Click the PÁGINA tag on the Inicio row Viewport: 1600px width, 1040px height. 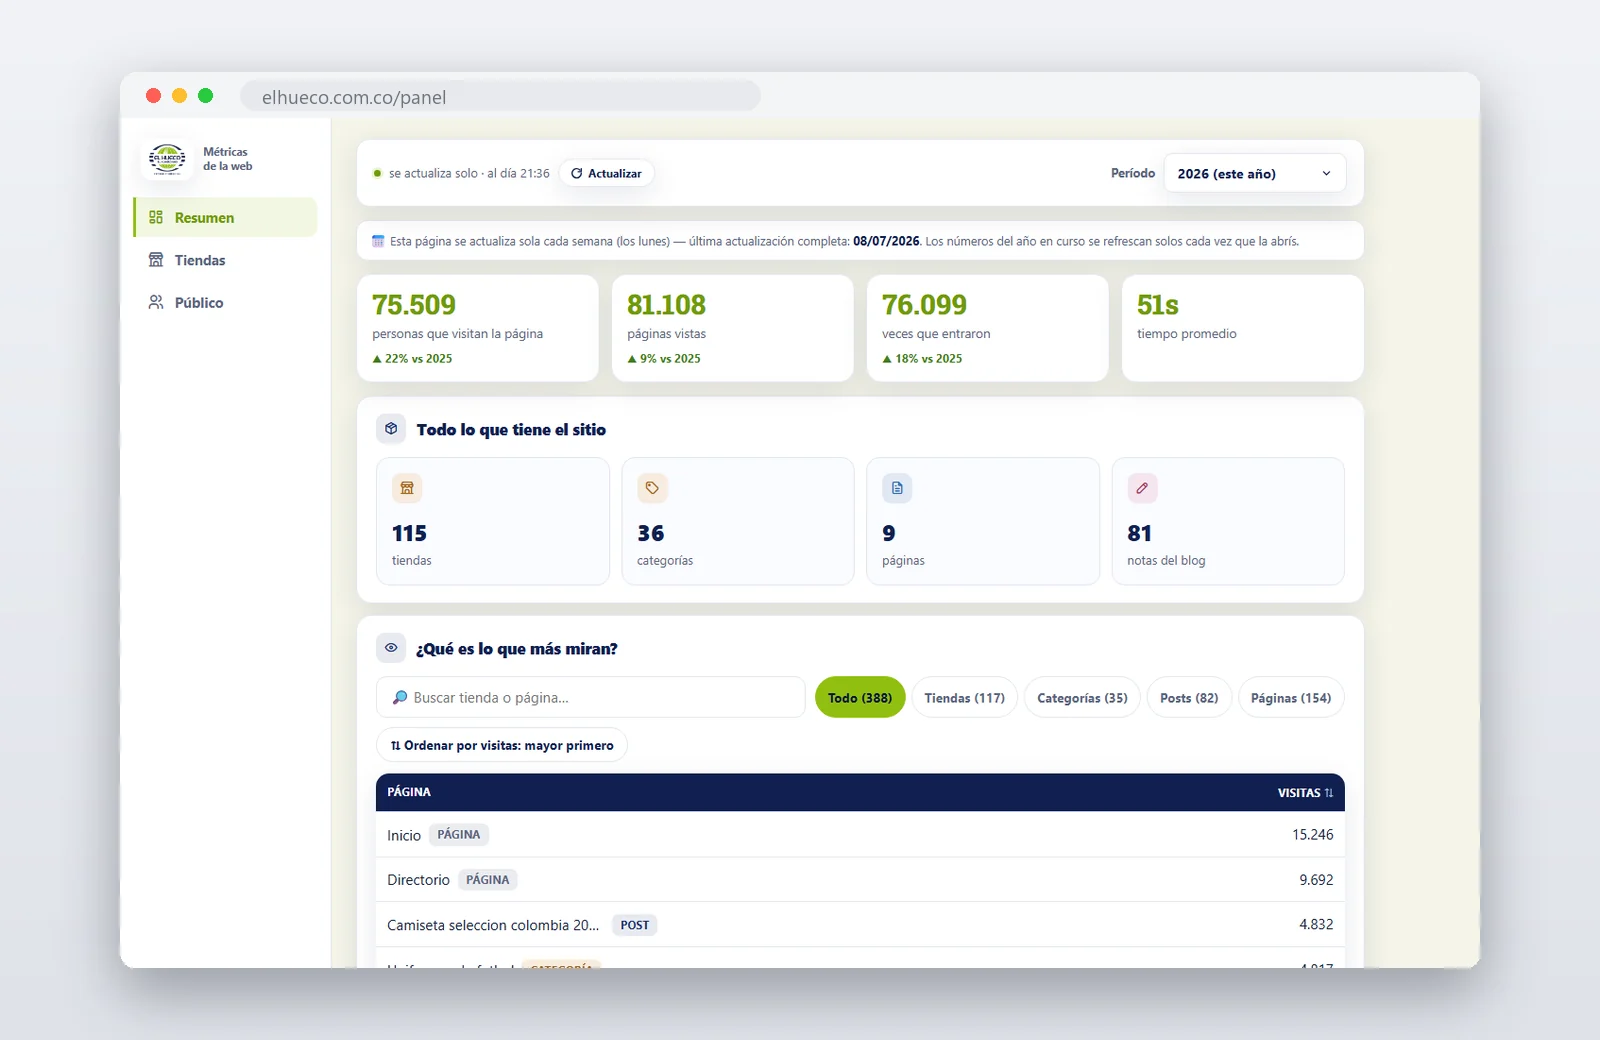(459, 834)
